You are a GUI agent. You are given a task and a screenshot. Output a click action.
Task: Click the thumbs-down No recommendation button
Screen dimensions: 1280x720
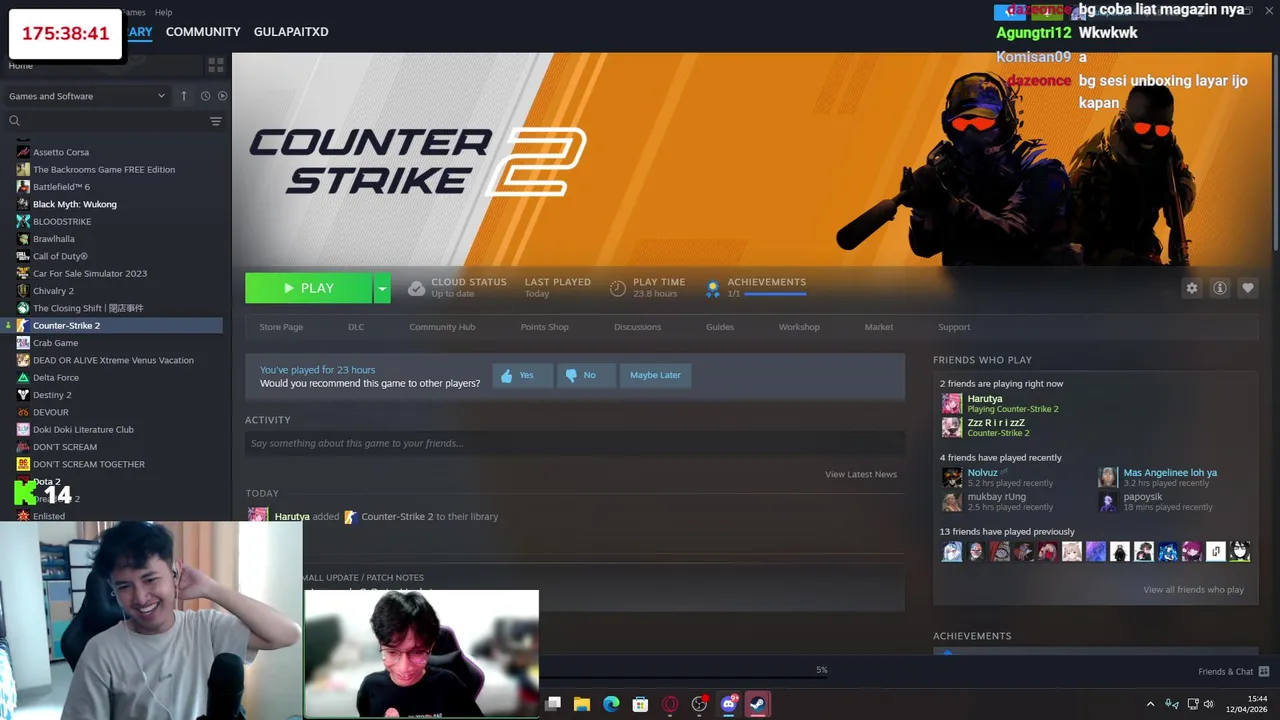585,375
